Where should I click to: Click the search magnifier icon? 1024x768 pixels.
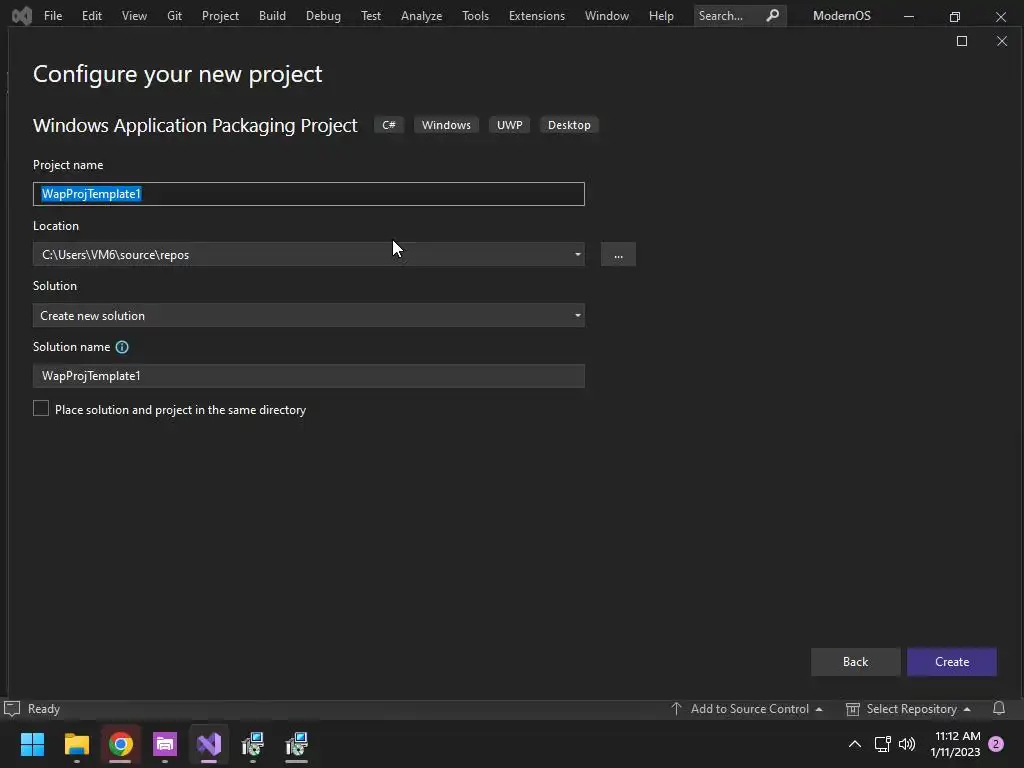773,15
